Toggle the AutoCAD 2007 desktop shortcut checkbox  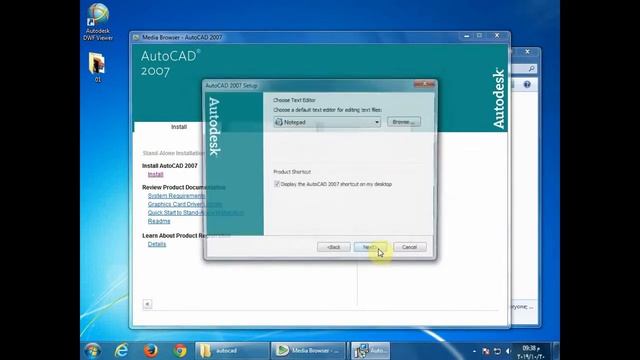[277, 184]
